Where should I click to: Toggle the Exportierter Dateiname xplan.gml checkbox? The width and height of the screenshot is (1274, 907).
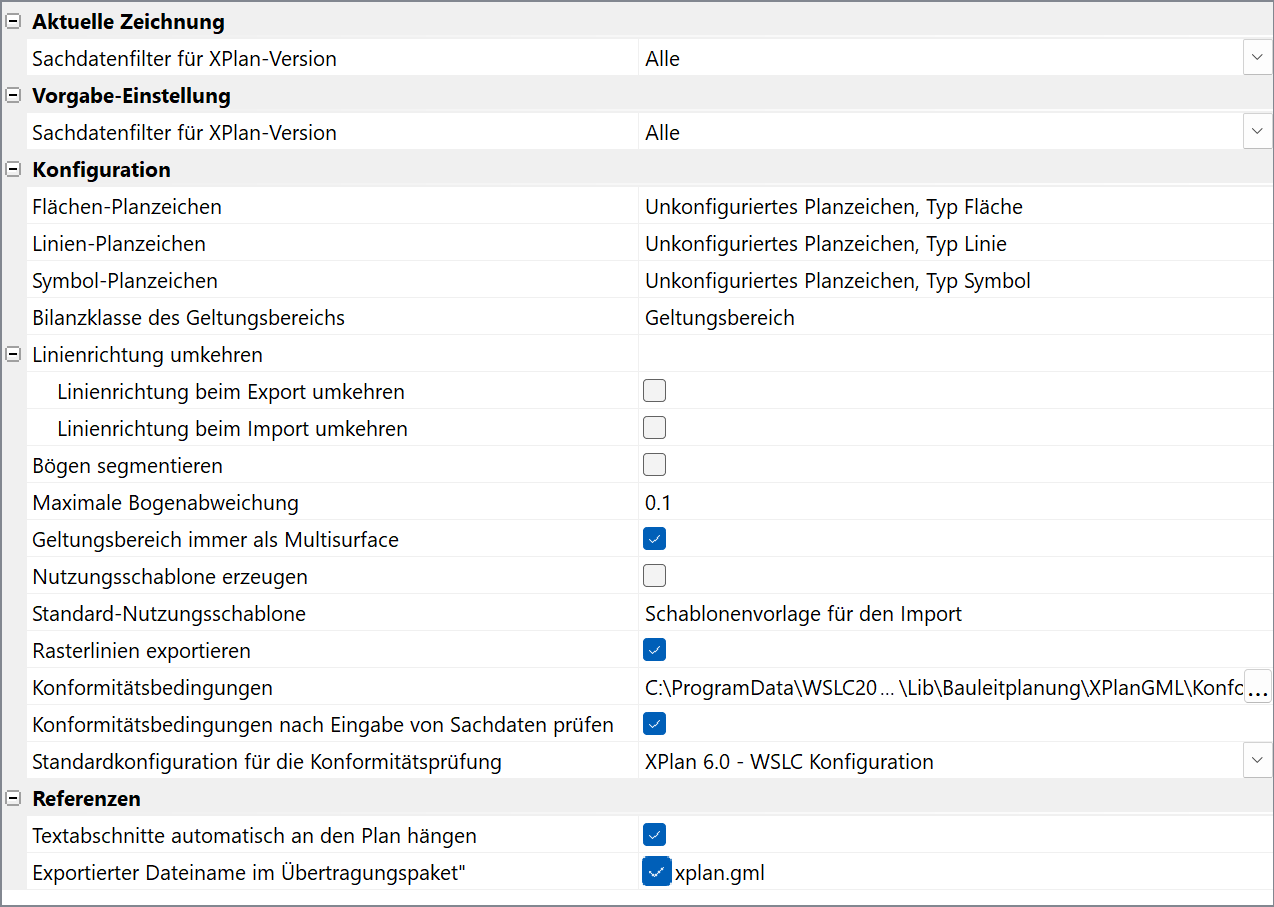[x=656, y=872]
